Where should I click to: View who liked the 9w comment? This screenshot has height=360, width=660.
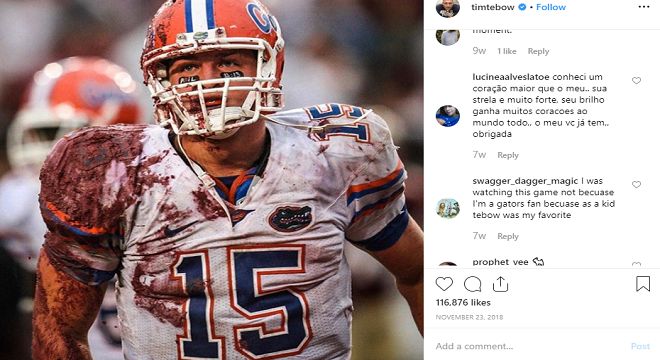pos(507,51)
